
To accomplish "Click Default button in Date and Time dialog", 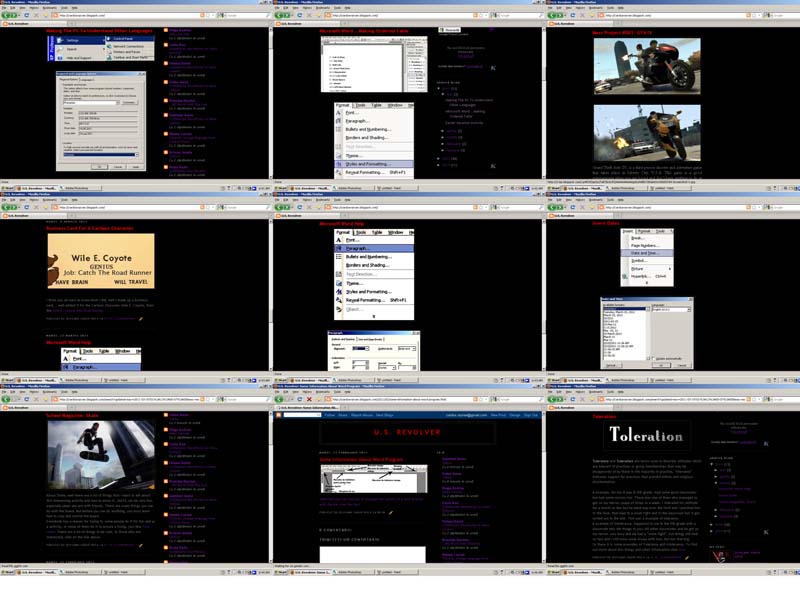I will point(611,365).
